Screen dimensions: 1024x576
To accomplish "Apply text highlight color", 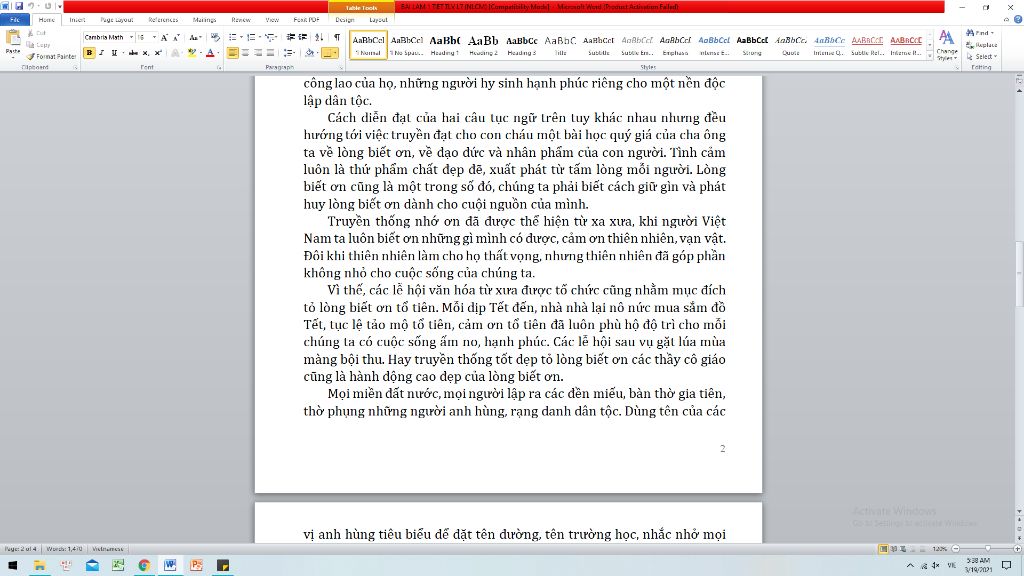I will pyautogui.click(x=191, y=53).
